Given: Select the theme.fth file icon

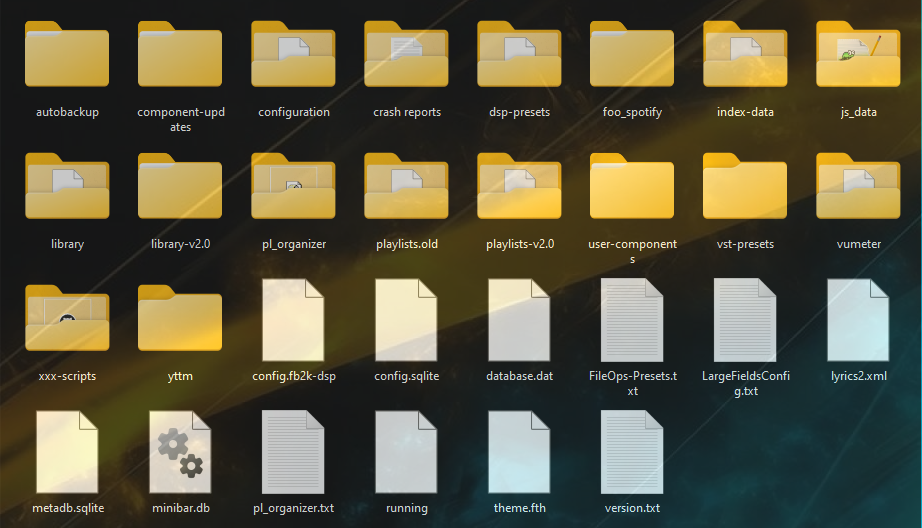Looking at the screenshot, I should coord(519,452).
